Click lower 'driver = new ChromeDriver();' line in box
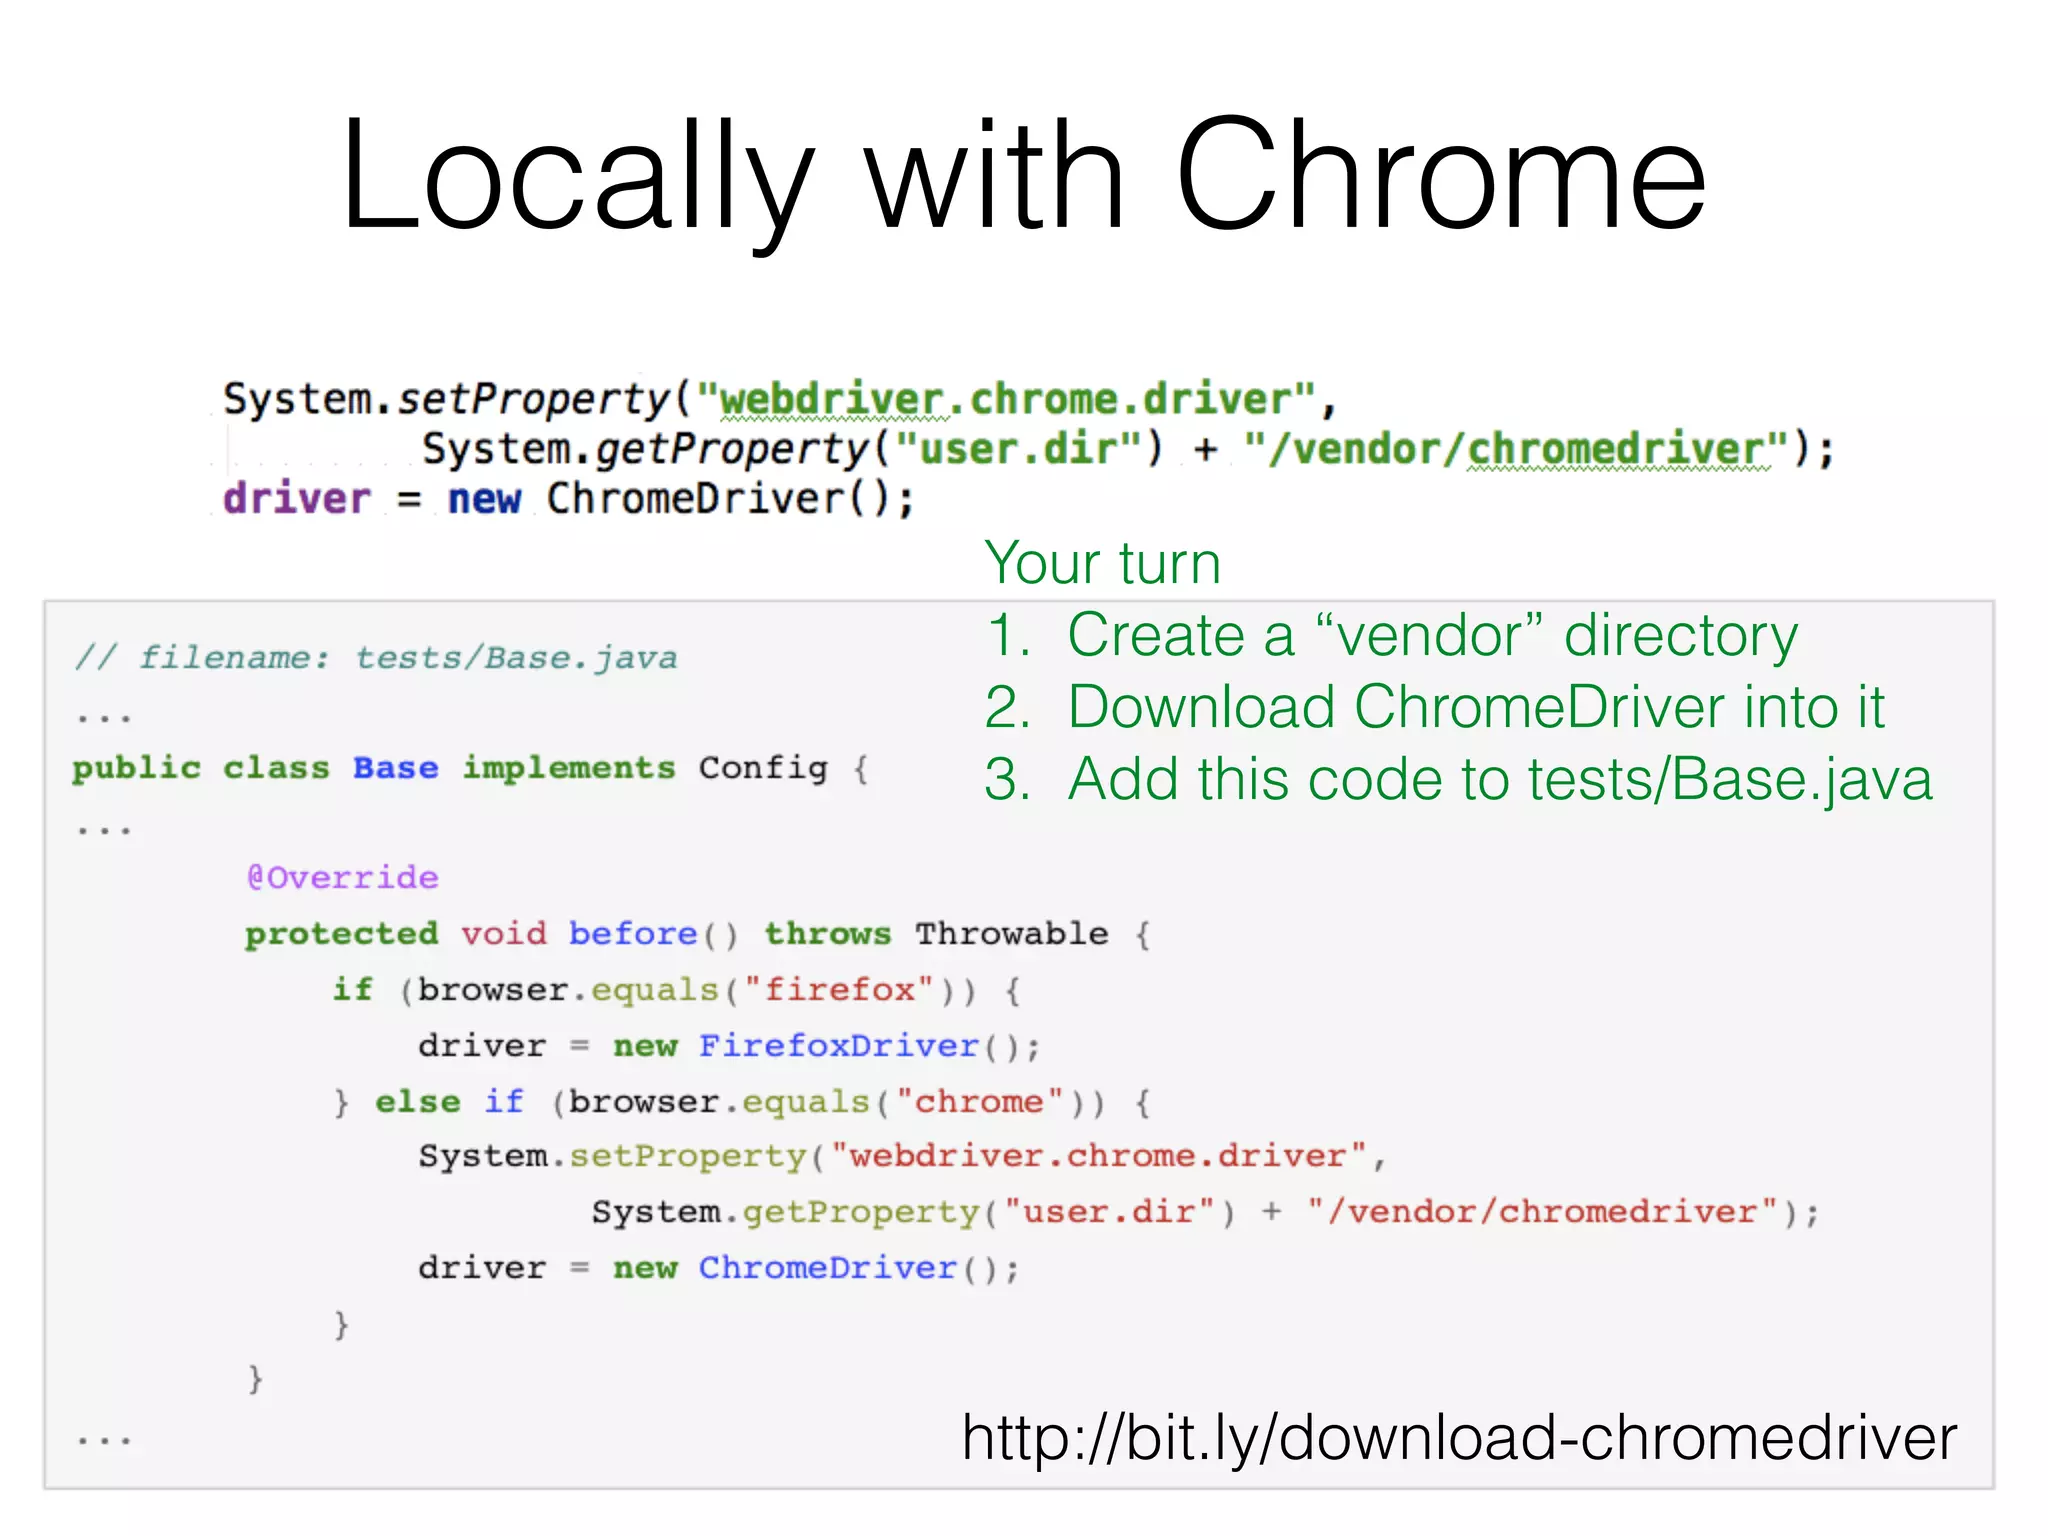This screenshot has height=1536, width=2048. coord(719,1268)
